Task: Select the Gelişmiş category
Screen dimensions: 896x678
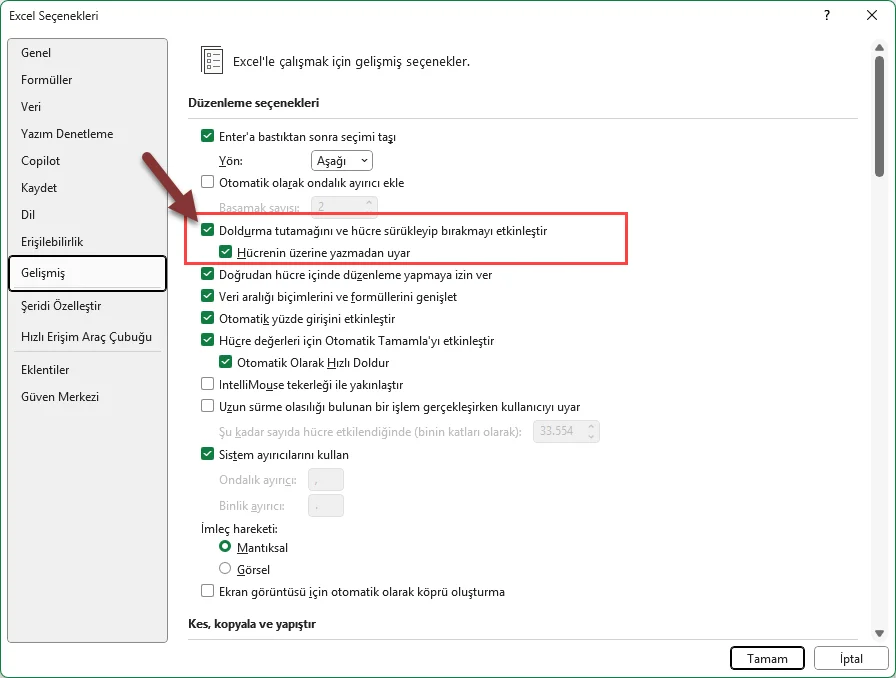Action: [87, 273]
